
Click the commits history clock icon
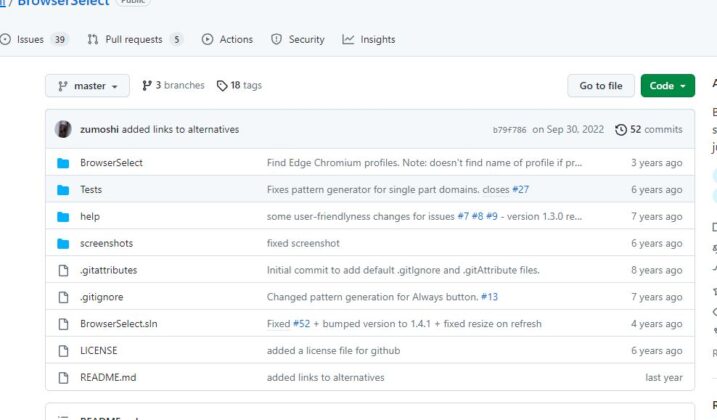pos(621,130)
